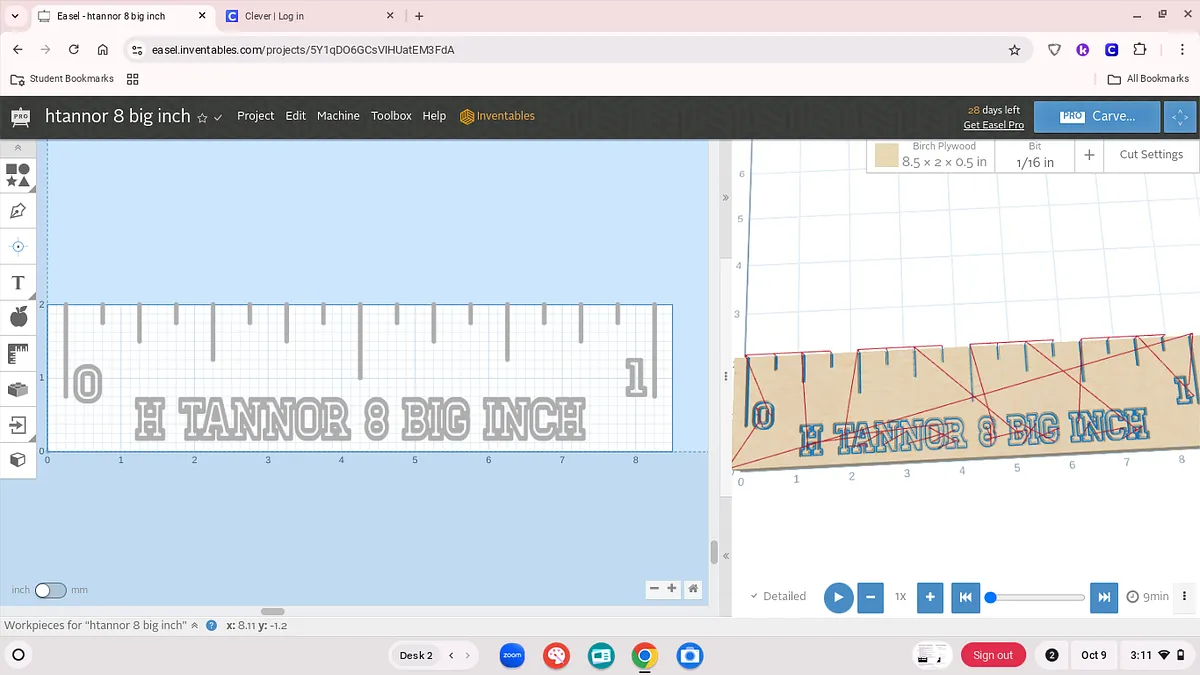Open the 3D cube tool

[18, 459]
